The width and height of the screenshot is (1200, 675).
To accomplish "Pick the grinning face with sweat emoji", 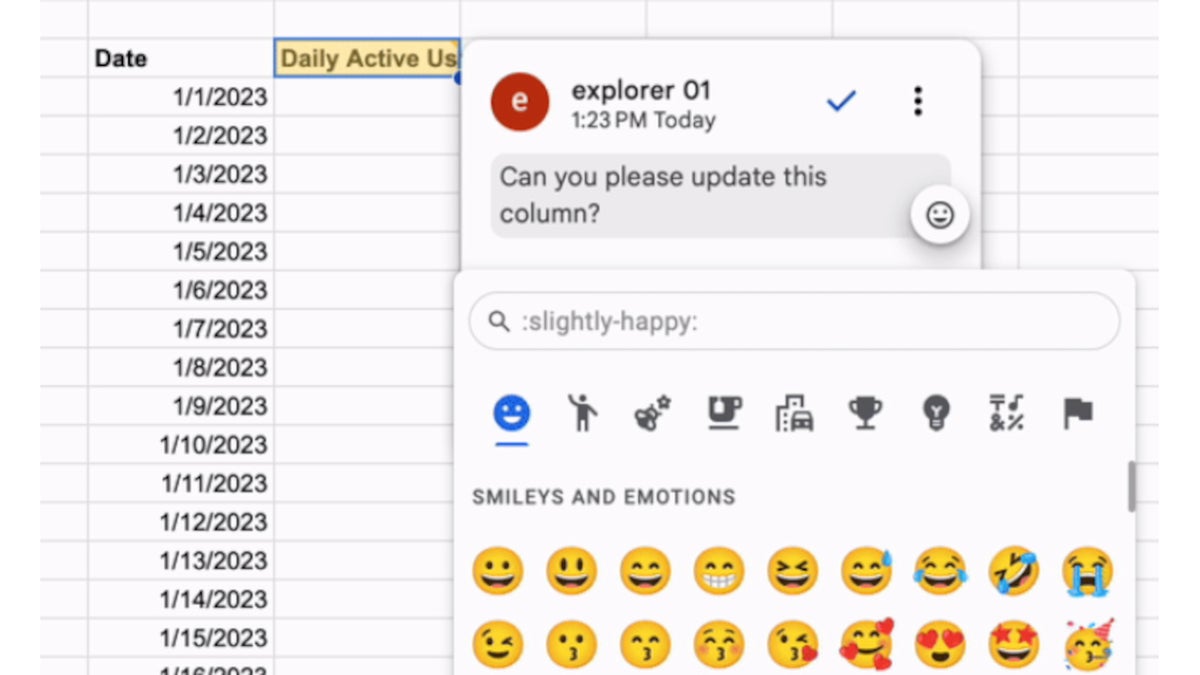I will pos(866,572).
